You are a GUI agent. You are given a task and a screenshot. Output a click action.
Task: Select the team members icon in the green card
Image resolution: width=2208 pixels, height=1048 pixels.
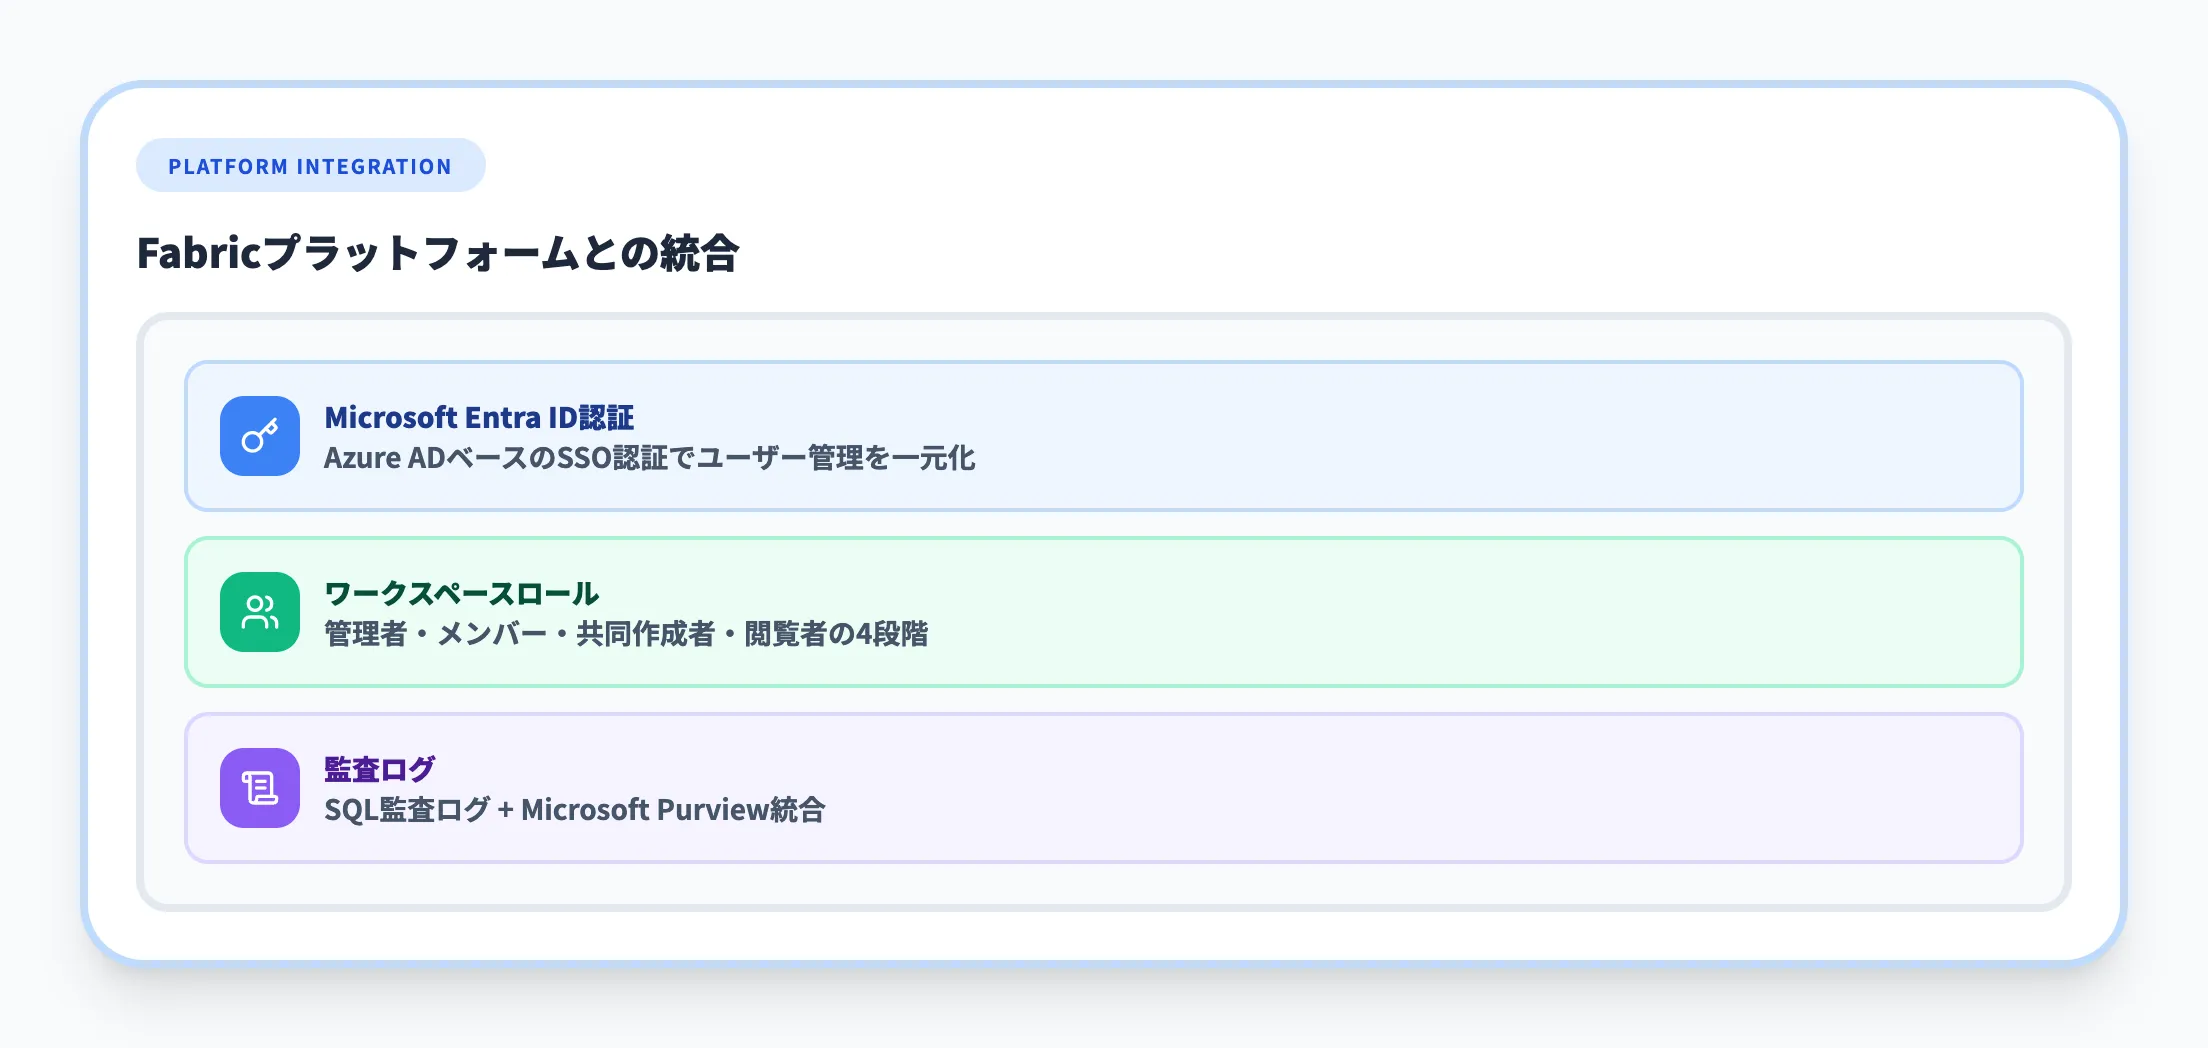(260, 611)
